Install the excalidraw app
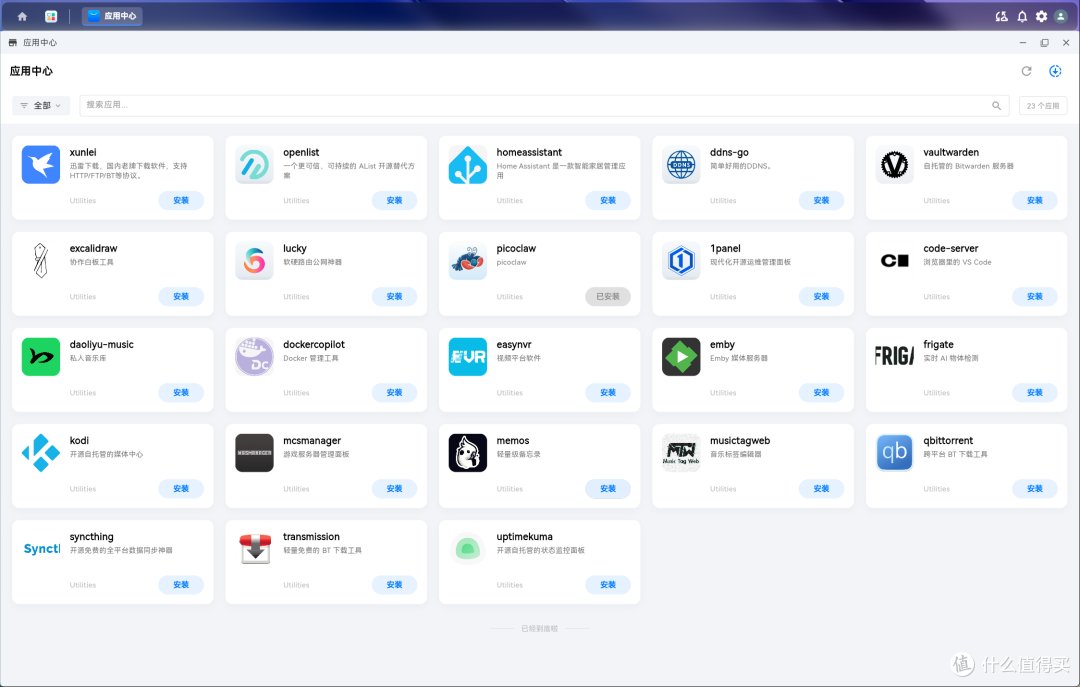This screenshot has height=687, width=1080. tap(181, 296)
